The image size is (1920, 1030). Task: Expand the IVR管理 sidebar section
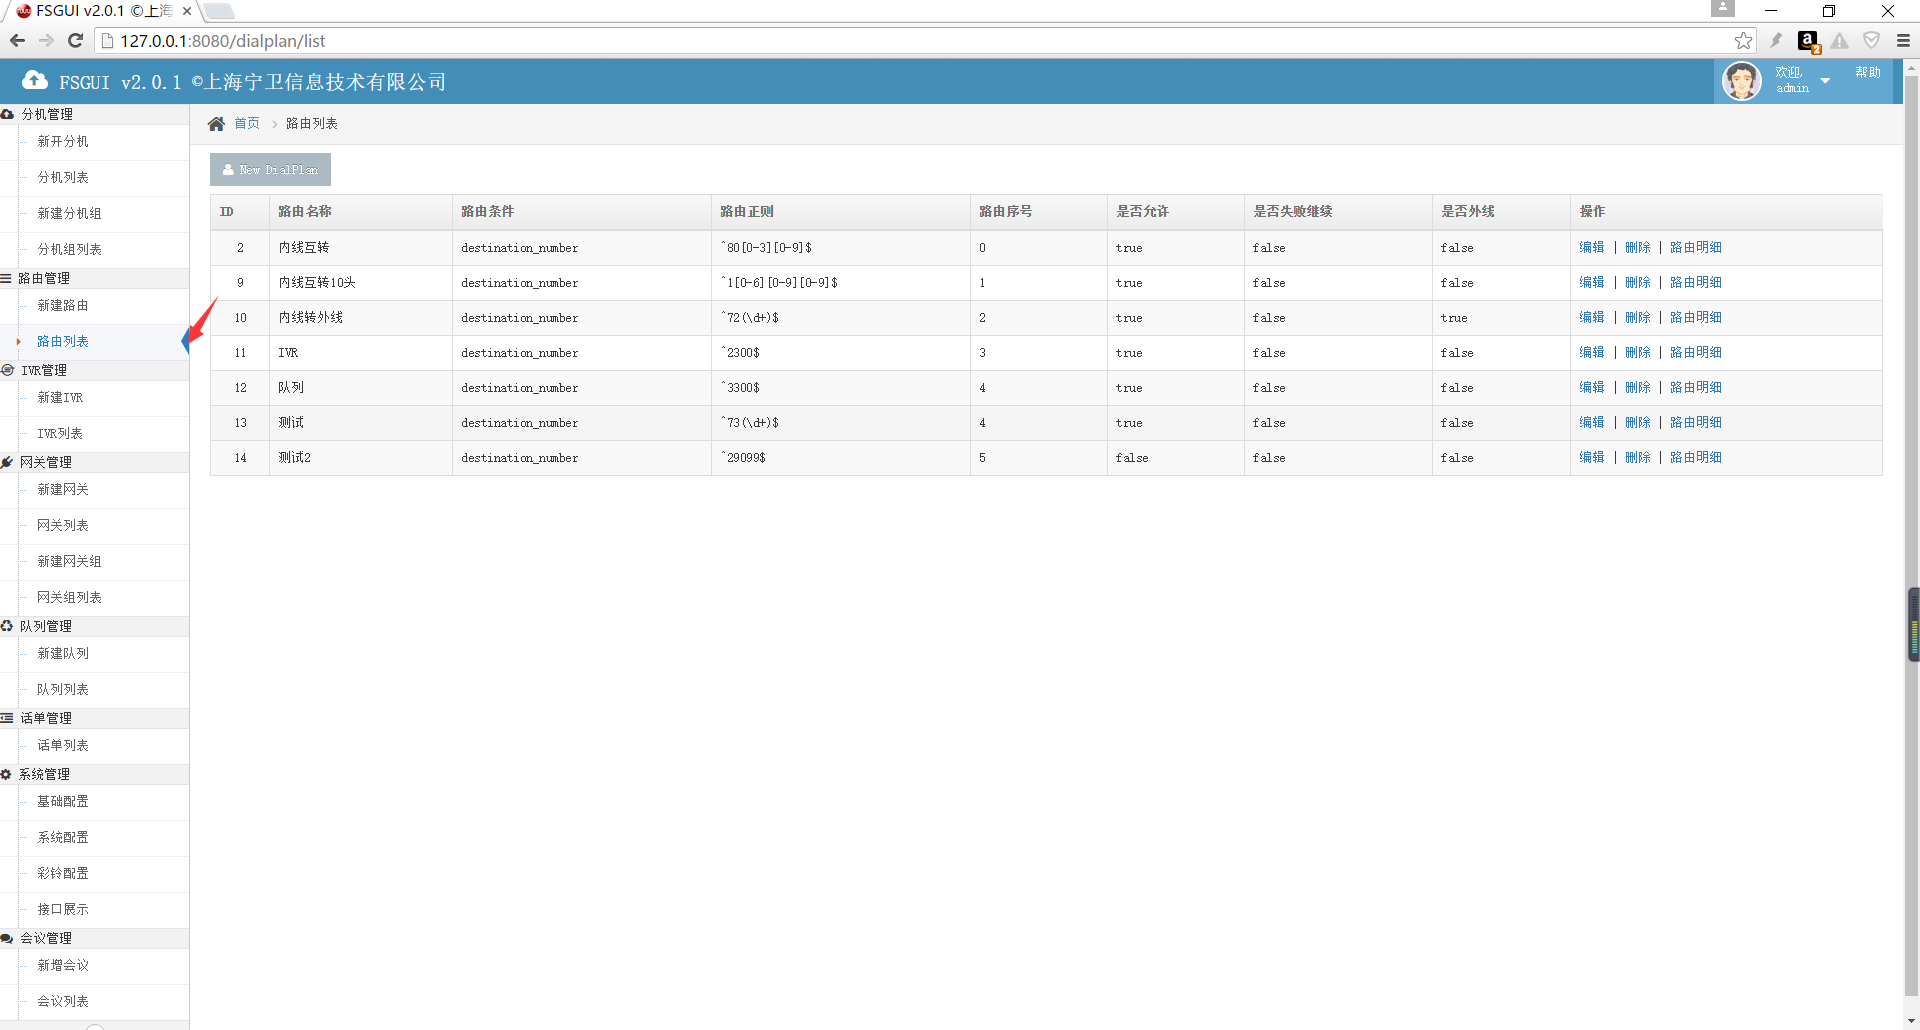point(44,370)
